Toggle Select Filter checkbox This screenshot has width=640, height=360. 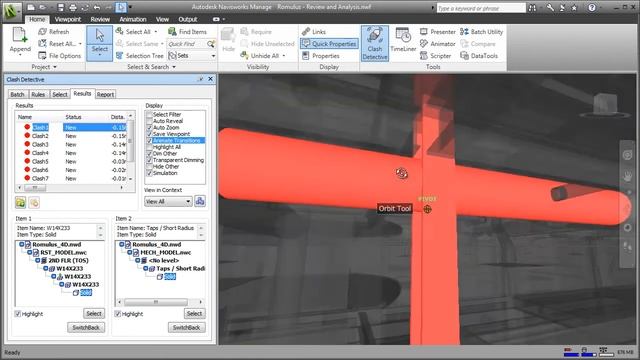149,115
